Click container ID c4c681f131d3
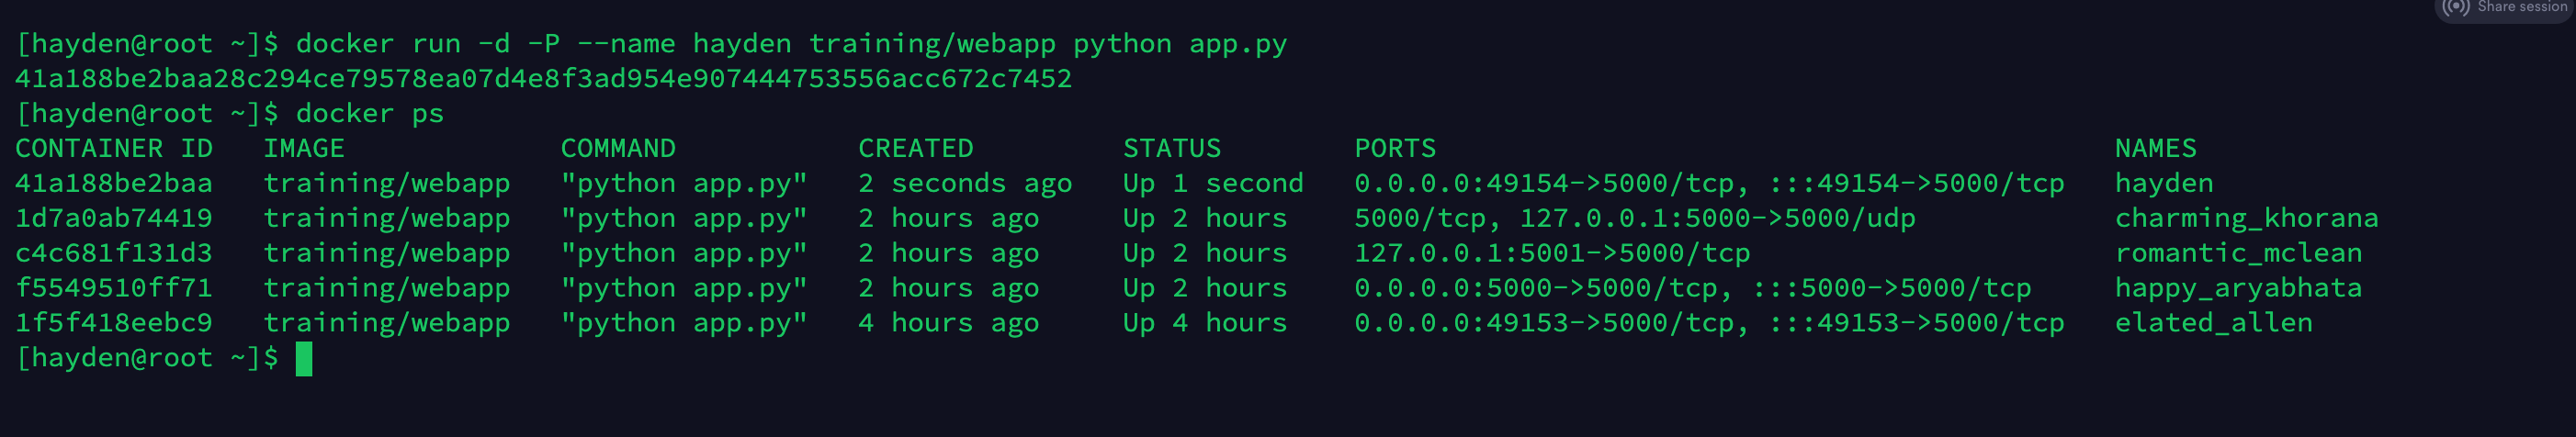This screenshot has width=2576, height=437. (x=114, y=254)
